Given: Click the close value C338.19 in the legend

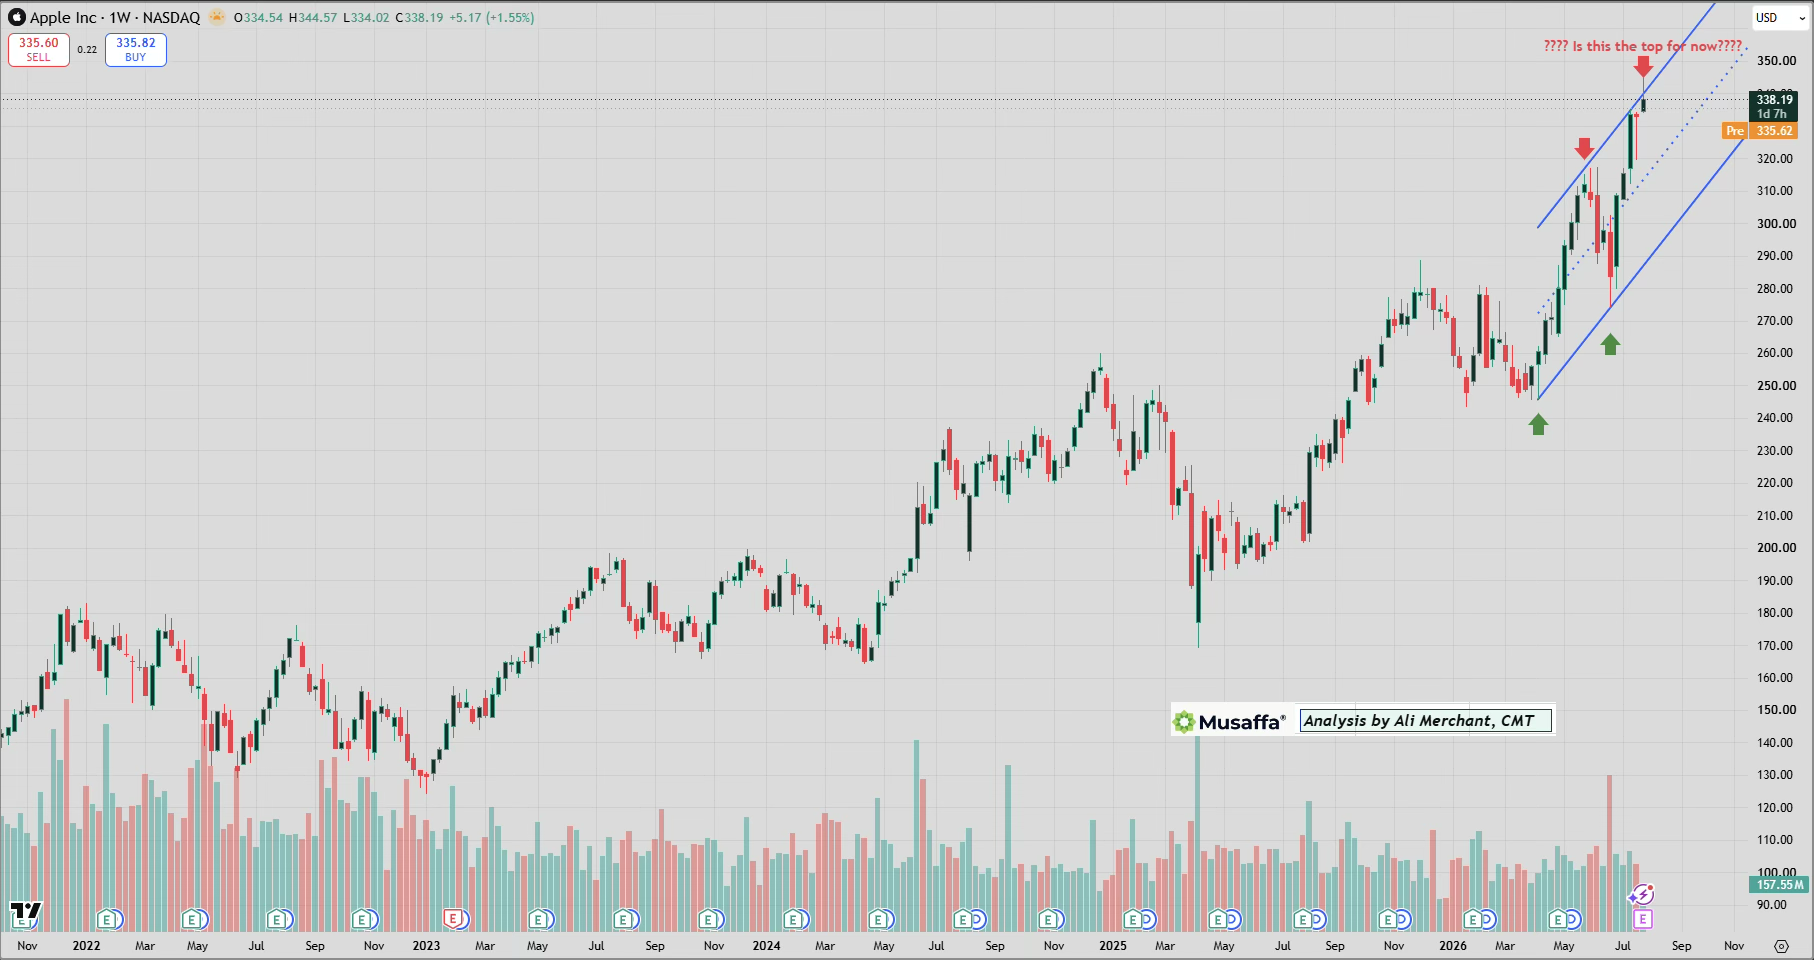Looking at the screenshot, I should click(x=419, y=18).
